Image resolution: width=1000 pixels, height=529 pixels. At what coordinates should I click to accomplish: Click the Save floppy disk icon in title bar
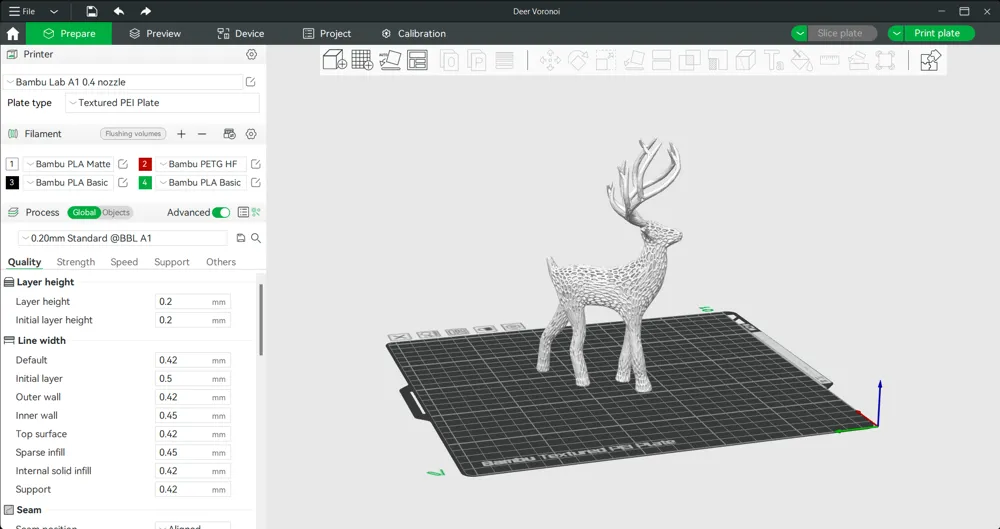tap(92, 11)
